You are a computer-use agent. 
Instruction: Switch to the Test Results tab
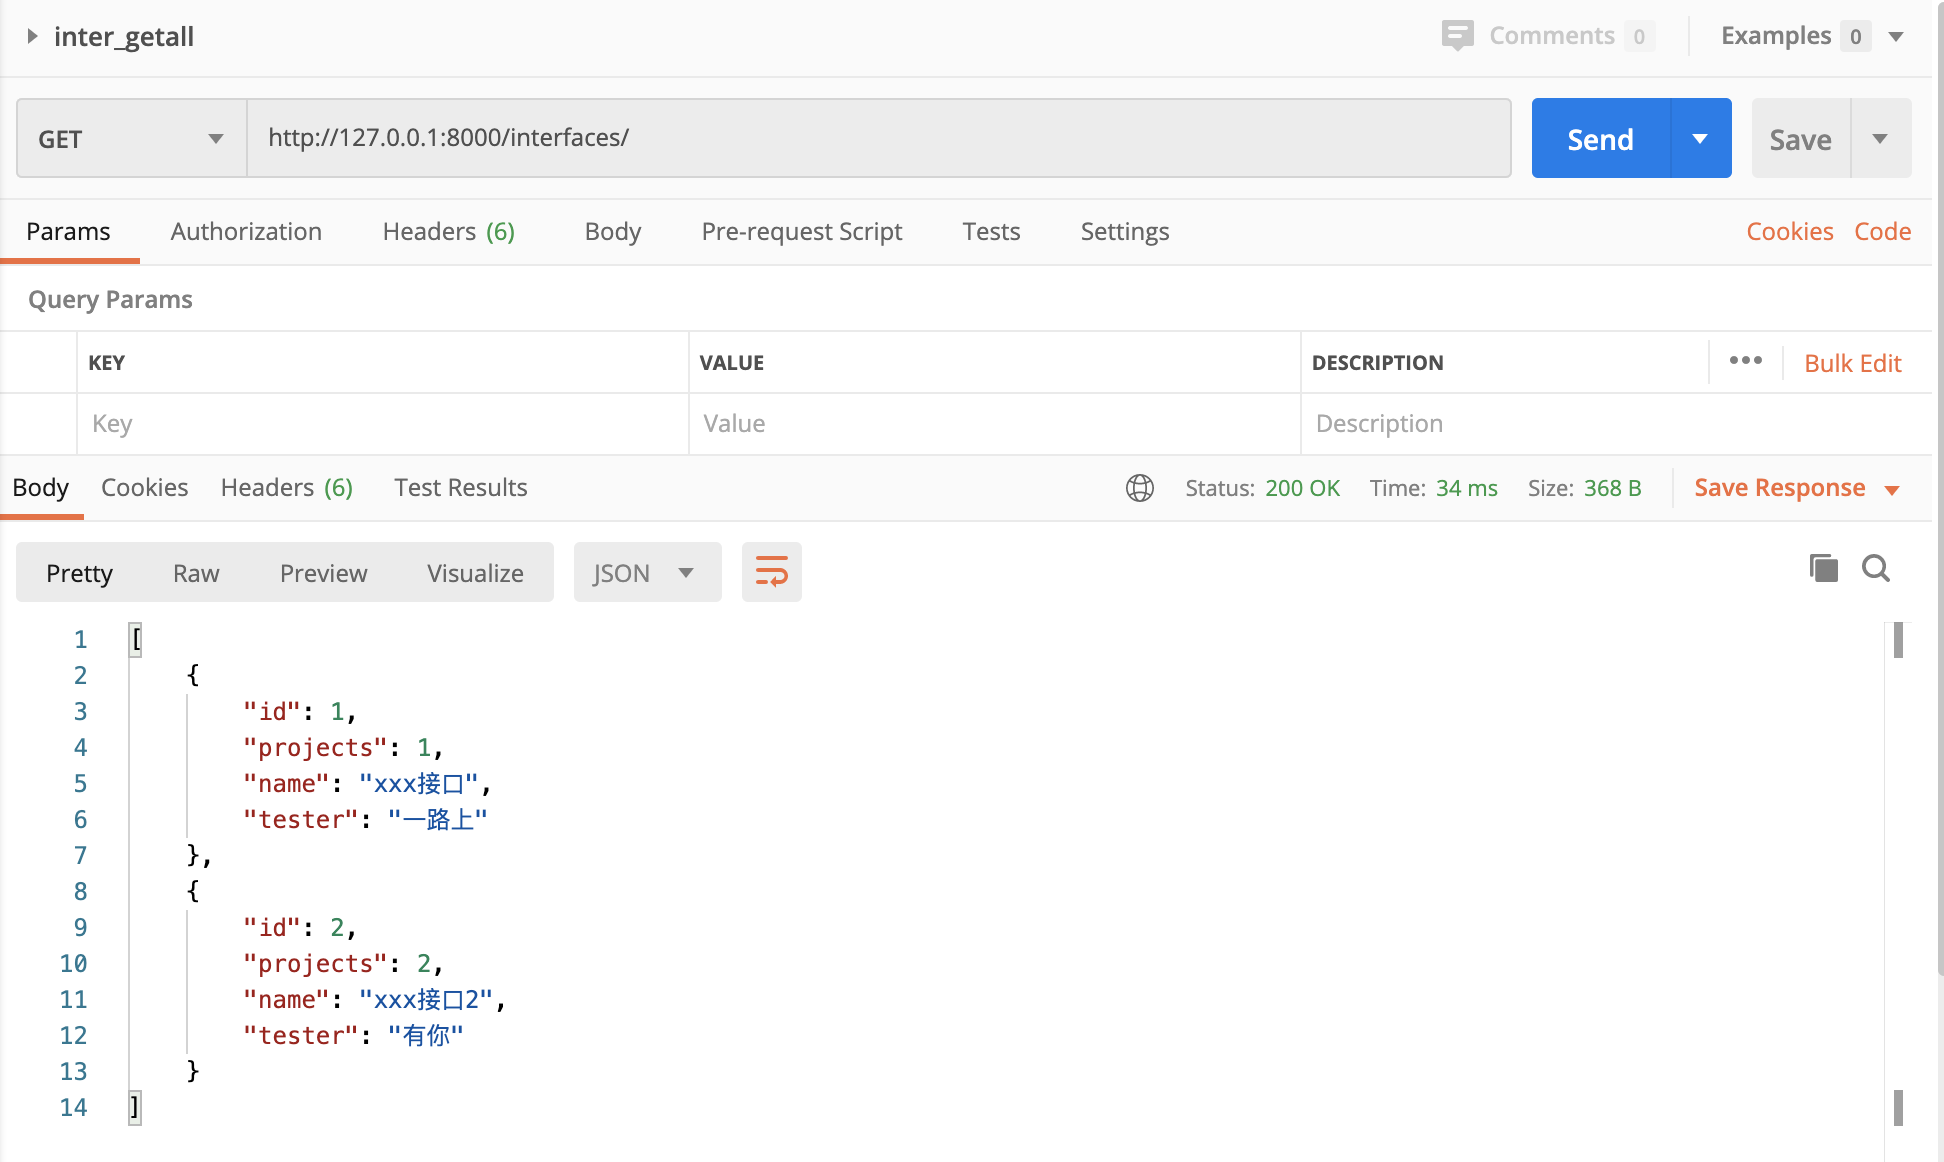pos(460,487)
